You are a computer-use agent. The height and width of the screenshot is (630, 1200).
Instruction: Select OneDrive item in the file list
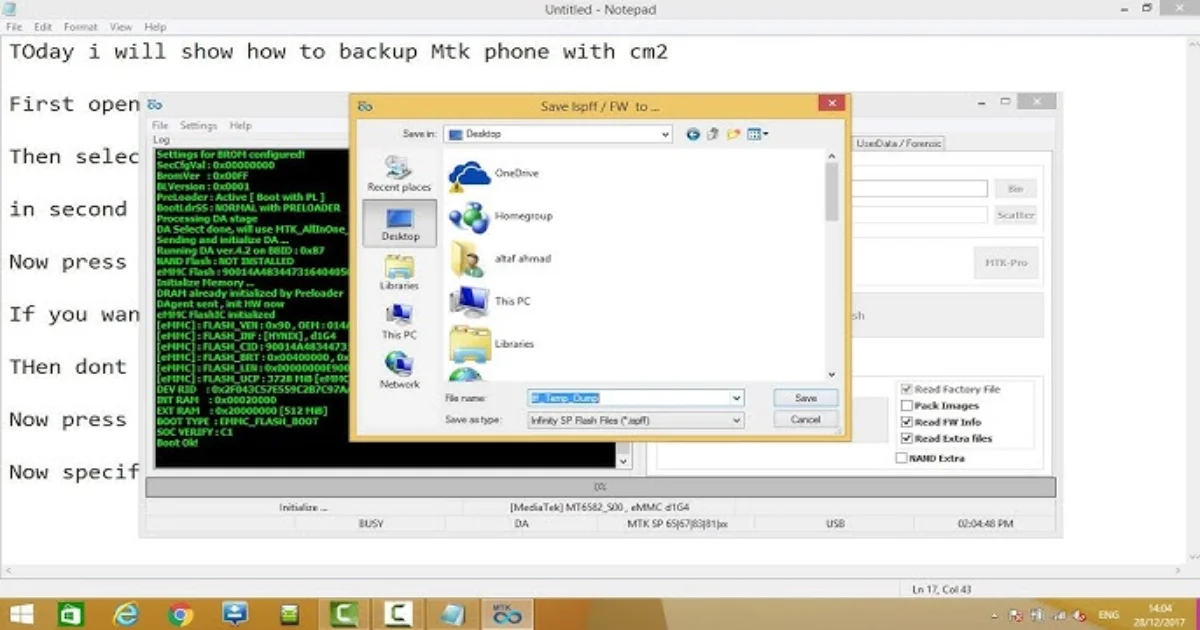[494, 174]
